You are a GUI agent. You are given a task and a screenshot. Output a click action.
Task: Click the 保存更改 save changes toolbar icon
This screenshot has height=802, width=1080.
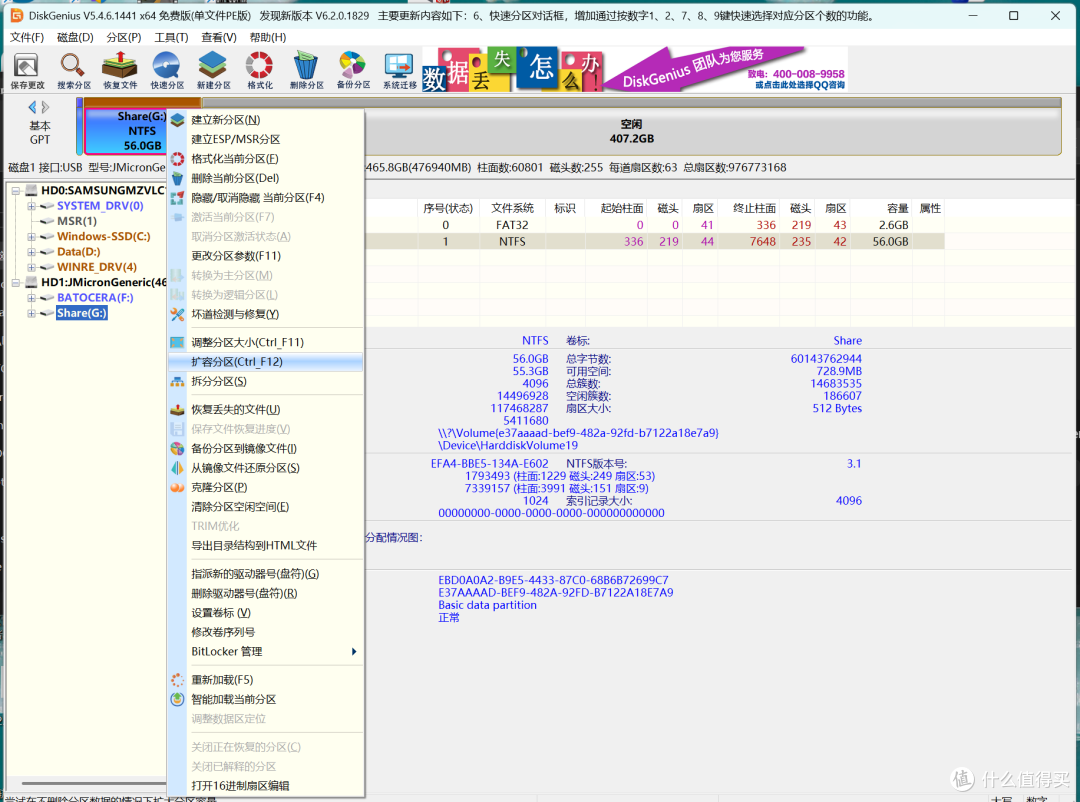27,70
